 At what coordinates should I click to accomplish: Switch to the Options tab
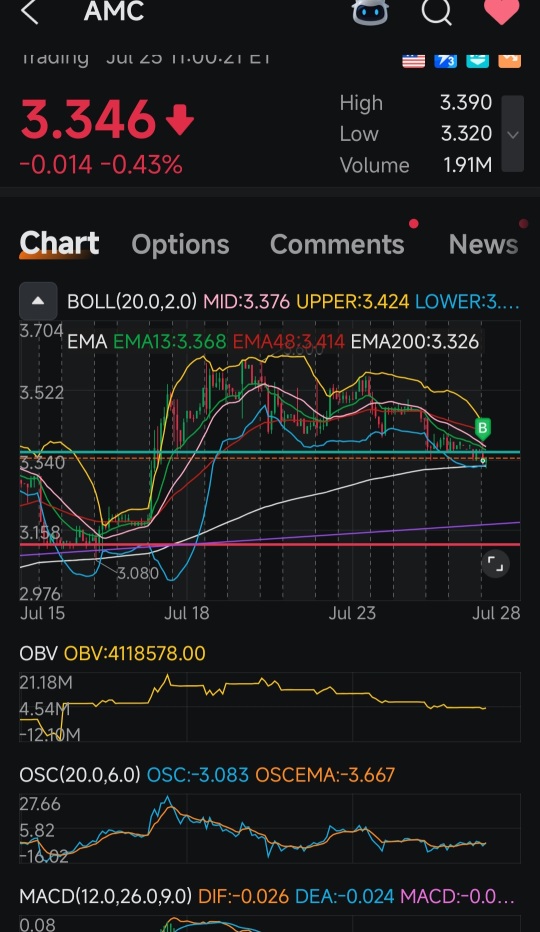180,244
